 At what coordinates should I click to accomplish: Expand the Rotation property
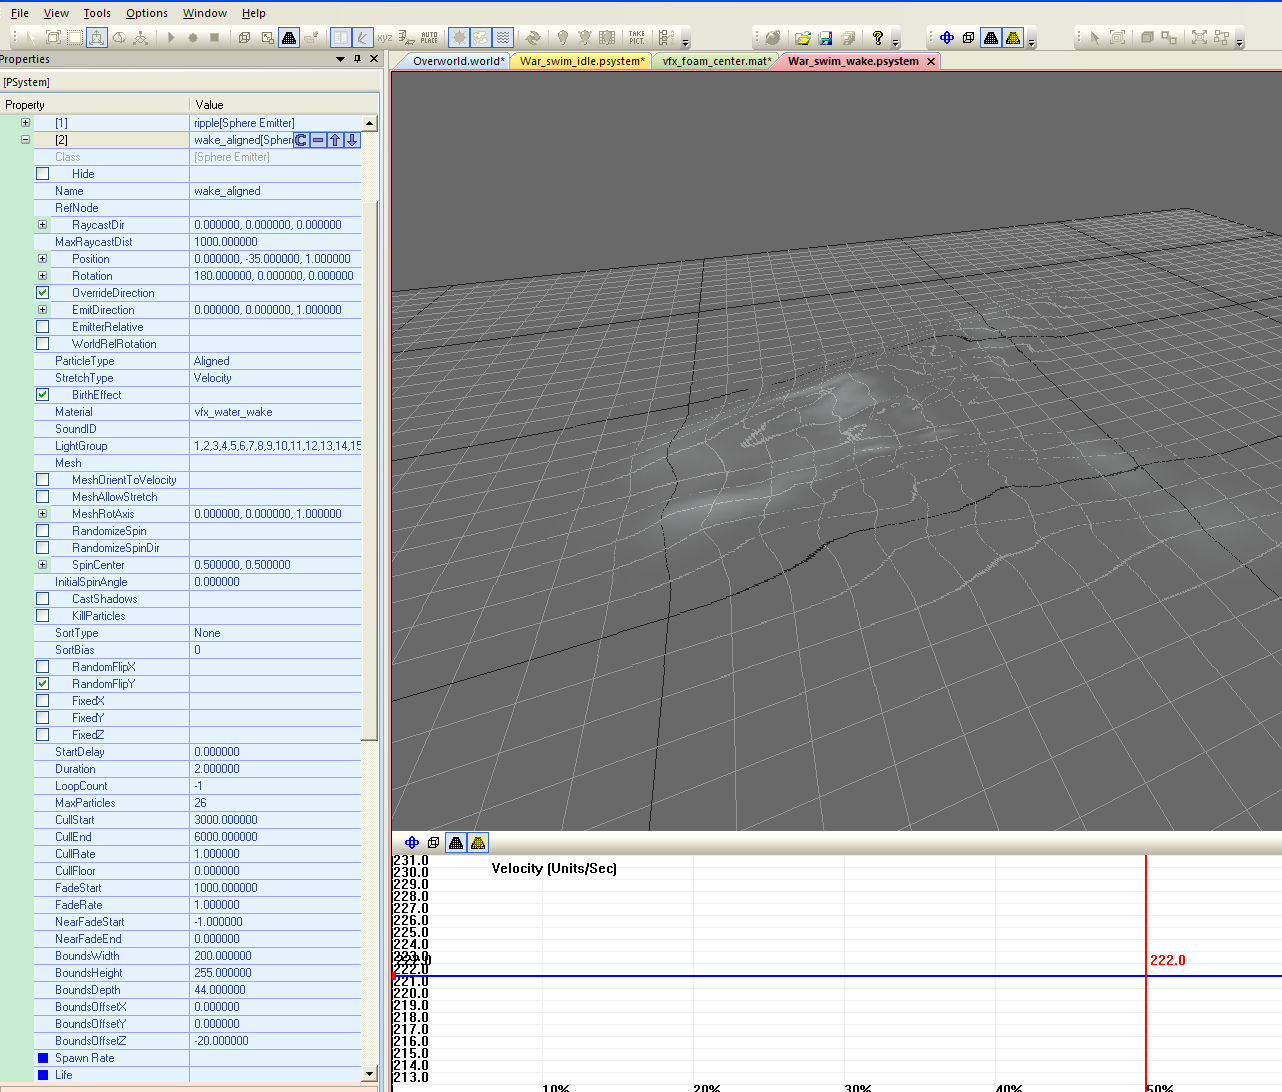click(43, 276)
